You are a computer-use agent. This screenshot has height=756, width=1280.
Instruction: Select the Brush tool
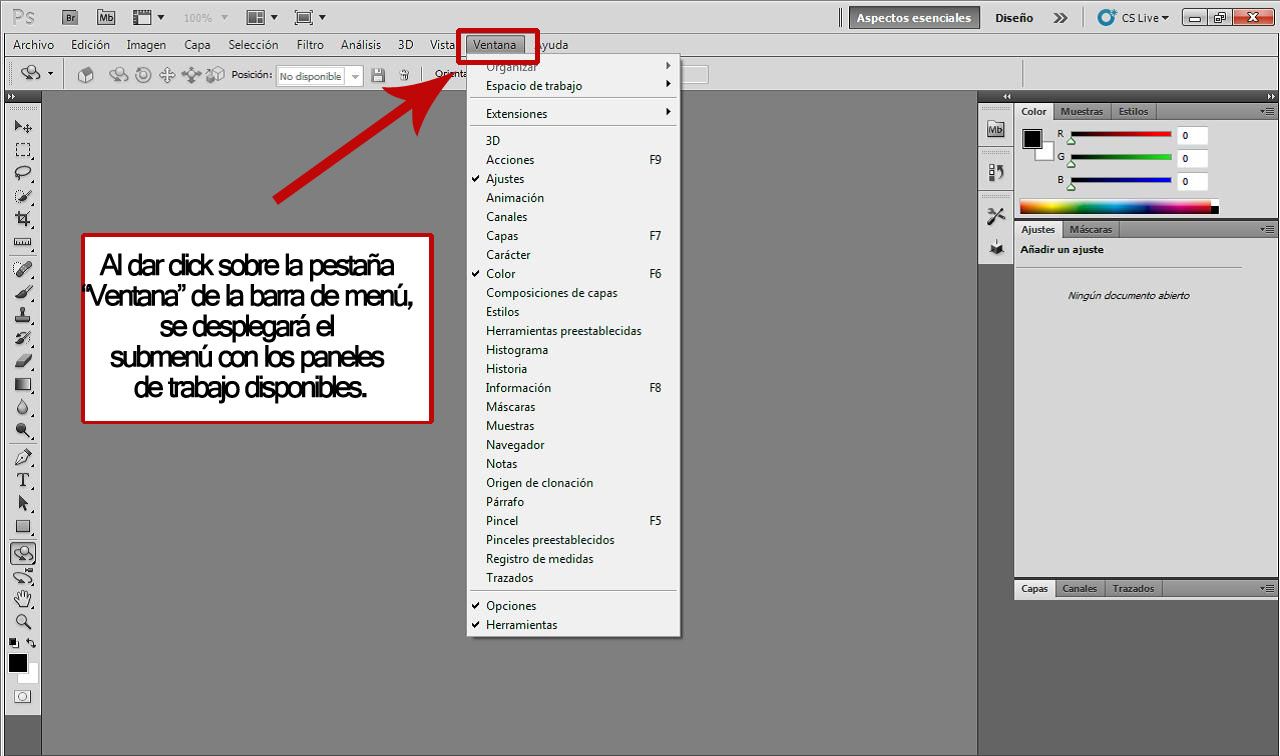tap(22, 291)
